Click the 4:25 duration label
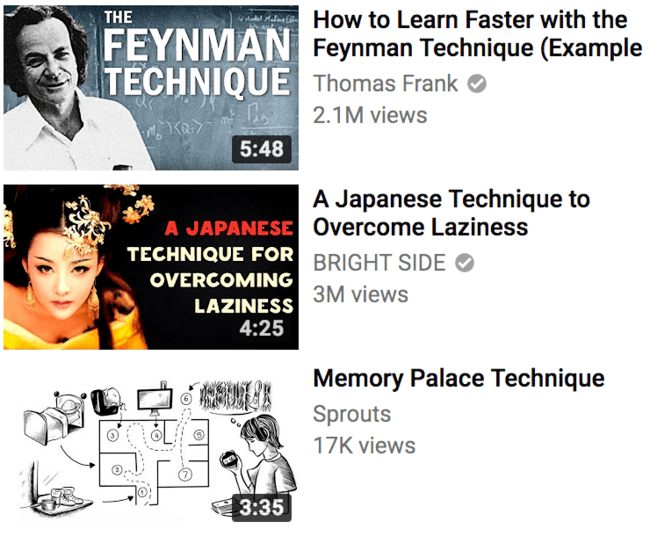The image size is (650, 536). 262,328
